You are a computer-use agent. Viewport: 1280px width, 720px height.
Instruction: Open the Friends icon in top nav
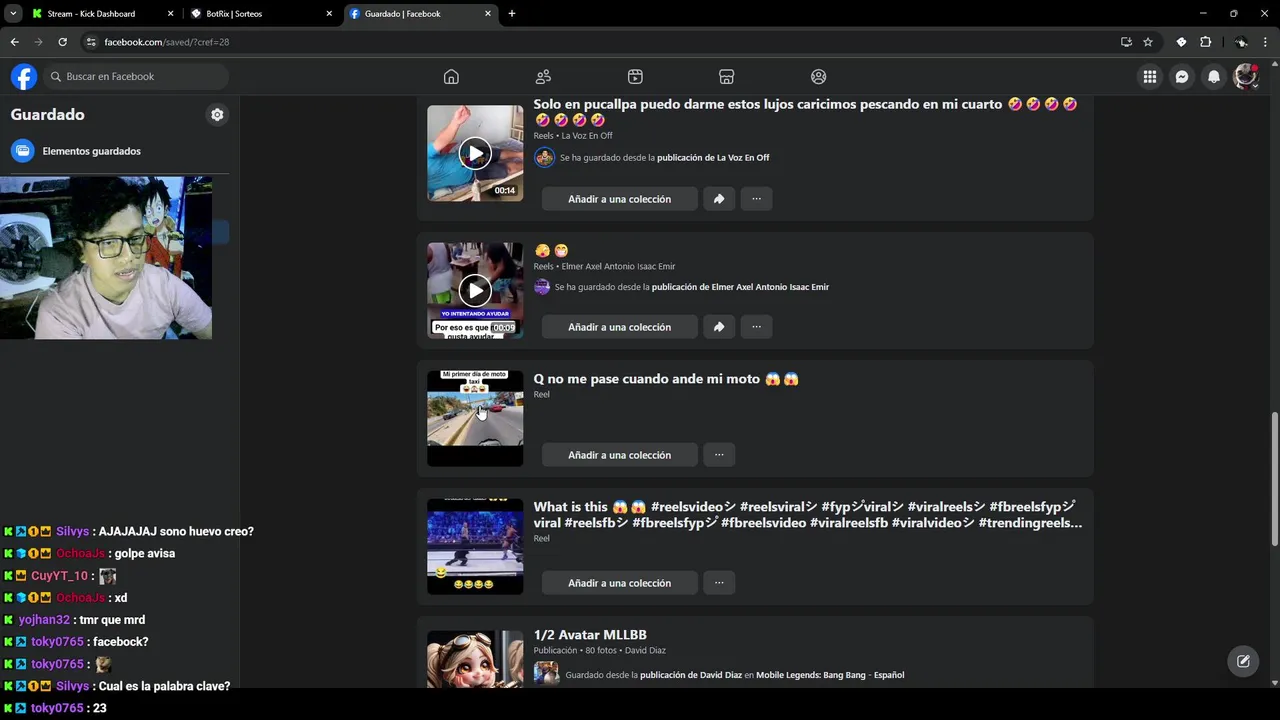click(543, 77)
